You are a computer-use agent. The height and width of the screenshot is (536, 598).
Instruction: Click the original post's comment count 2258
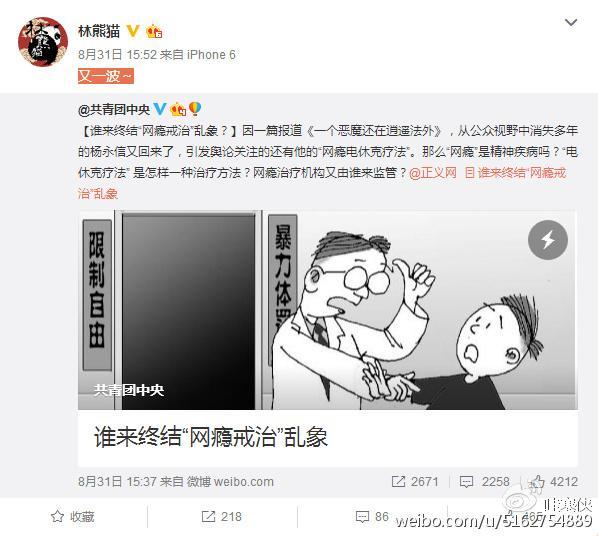pyautogui.click(x=484, y=481)
